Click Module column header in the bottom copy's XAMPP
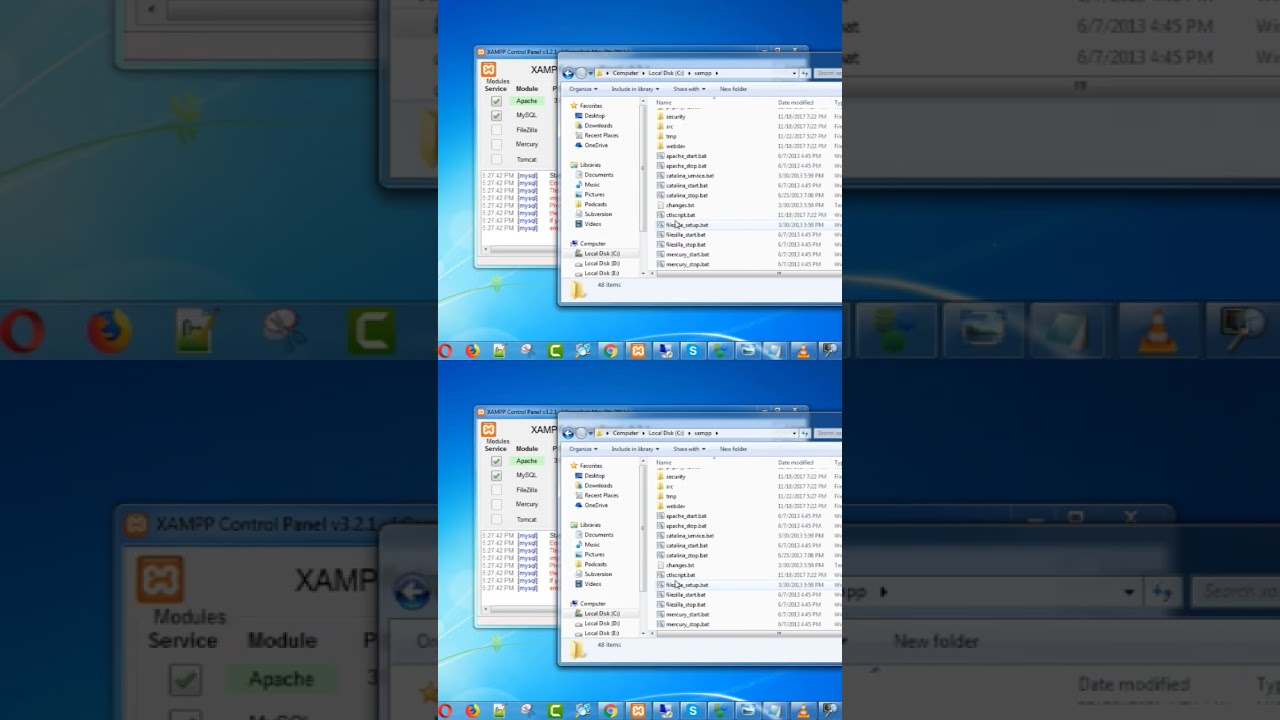Image resolution: width=1280 pixels, height=720 pixels. click(527, 449)
